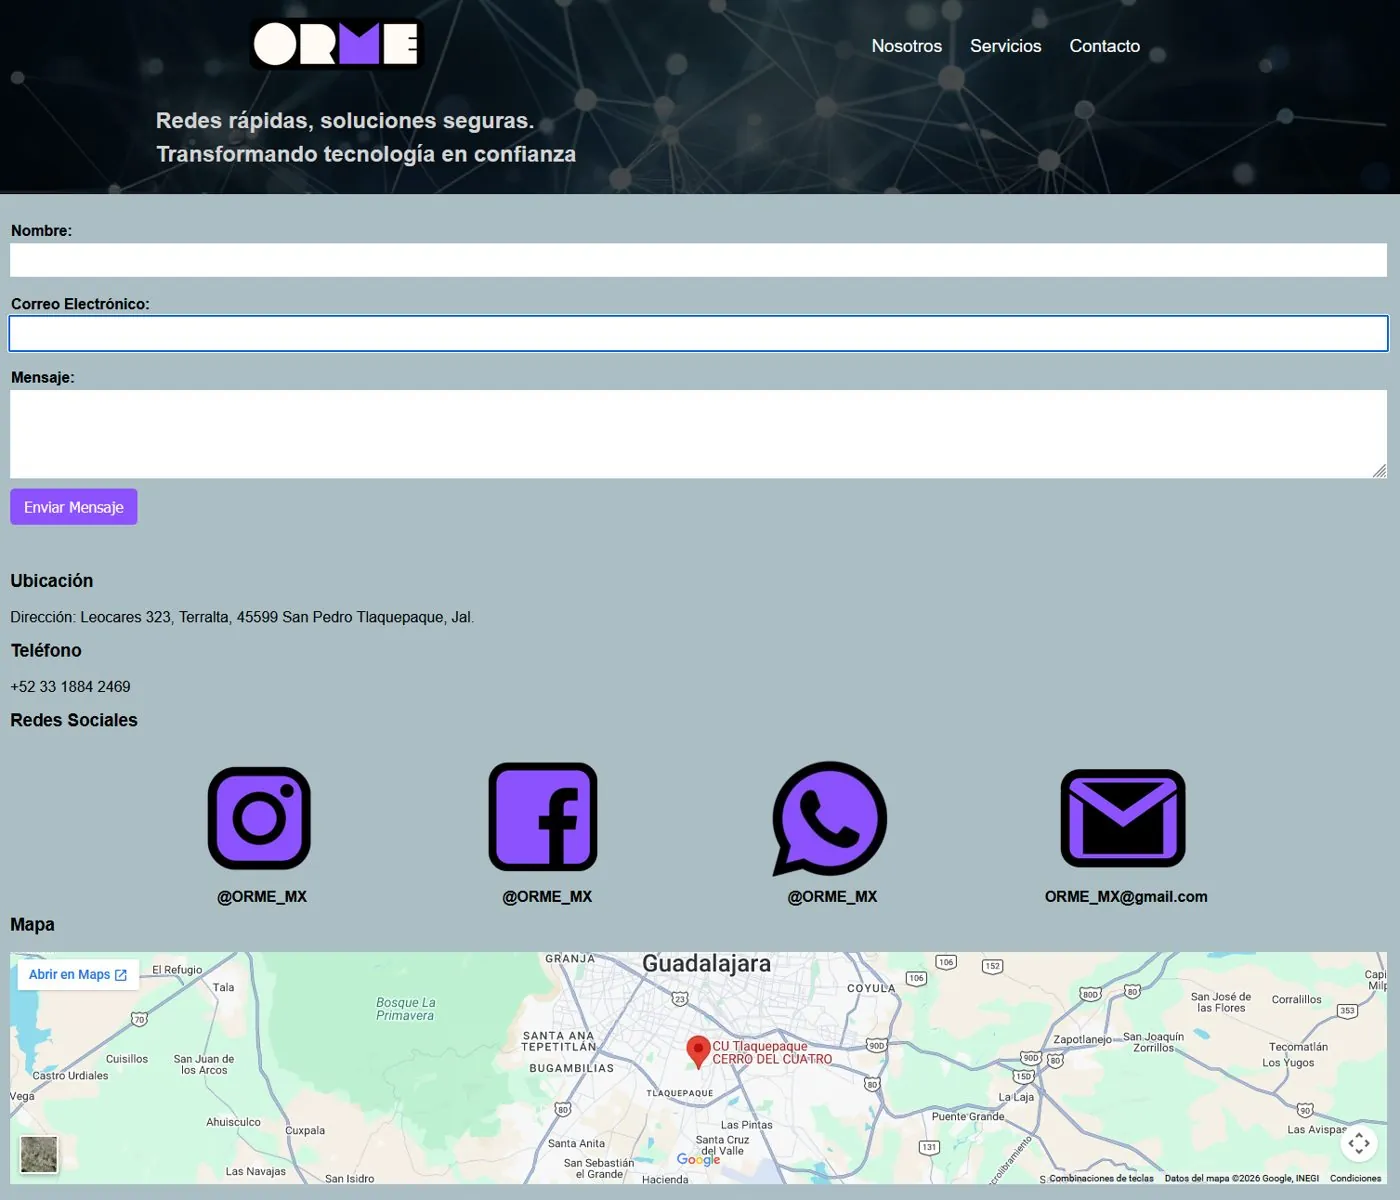Screen dimensions: 1400x1200
Task: Toggle the map camera controls button
Action: 1359,1143
